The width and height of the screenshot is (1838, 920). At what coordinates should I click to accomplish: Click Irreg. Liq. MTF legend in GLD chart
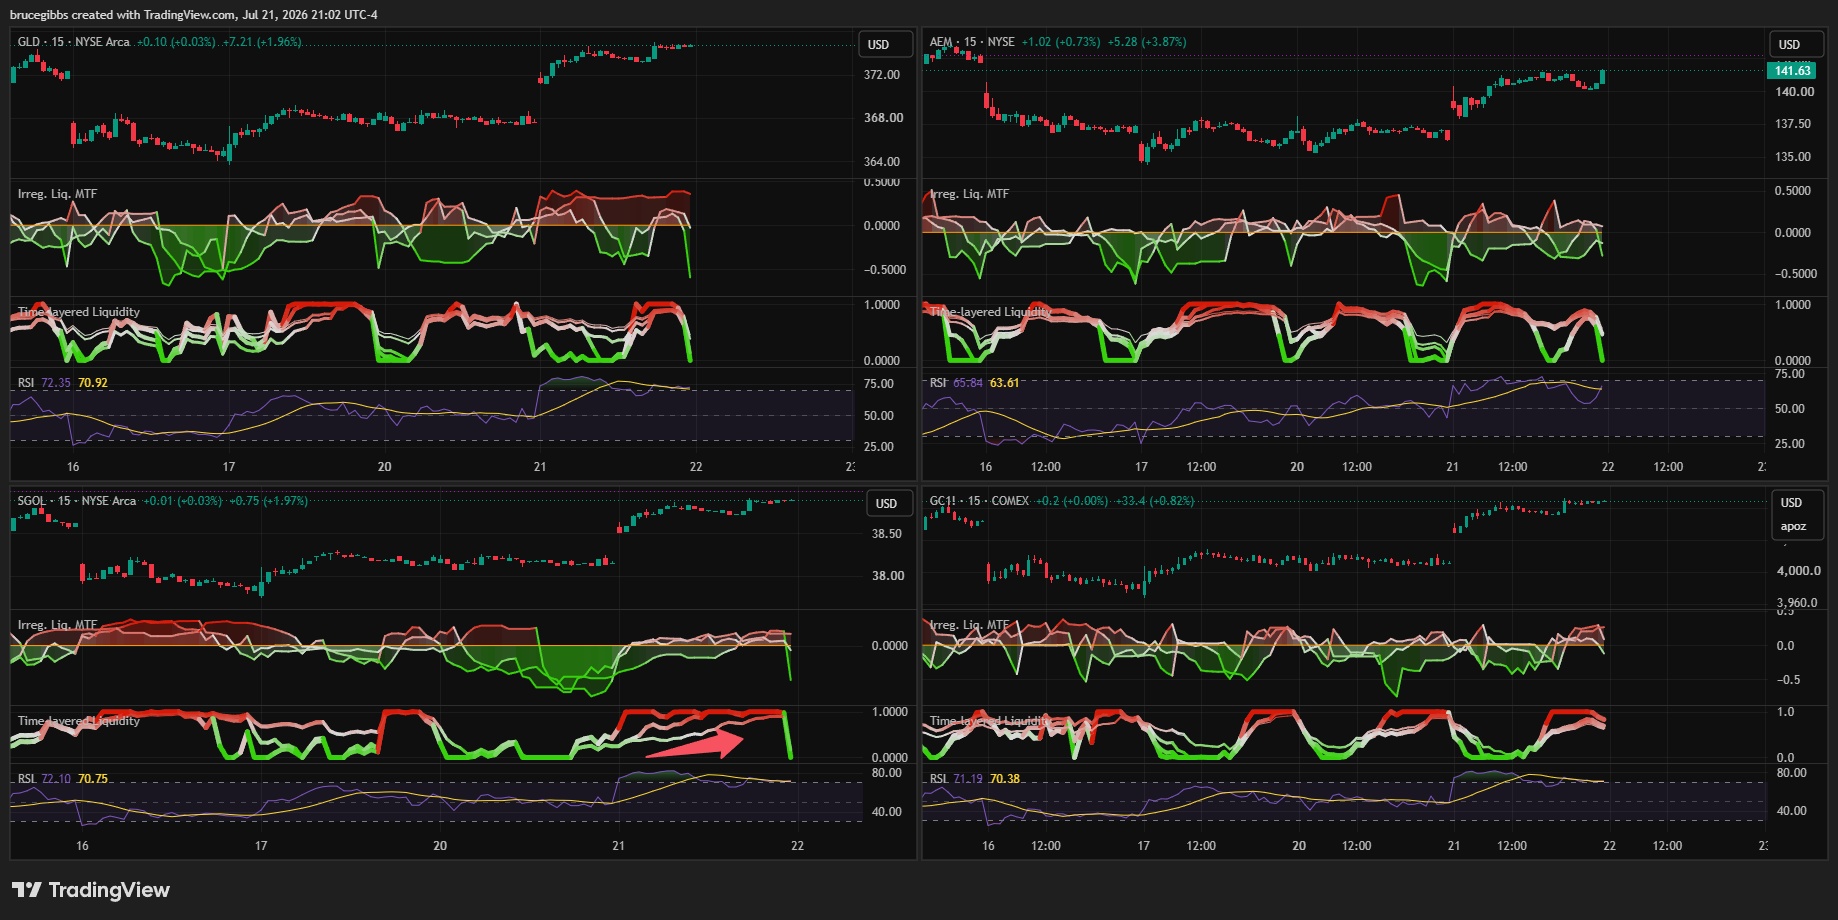[57, 194]
